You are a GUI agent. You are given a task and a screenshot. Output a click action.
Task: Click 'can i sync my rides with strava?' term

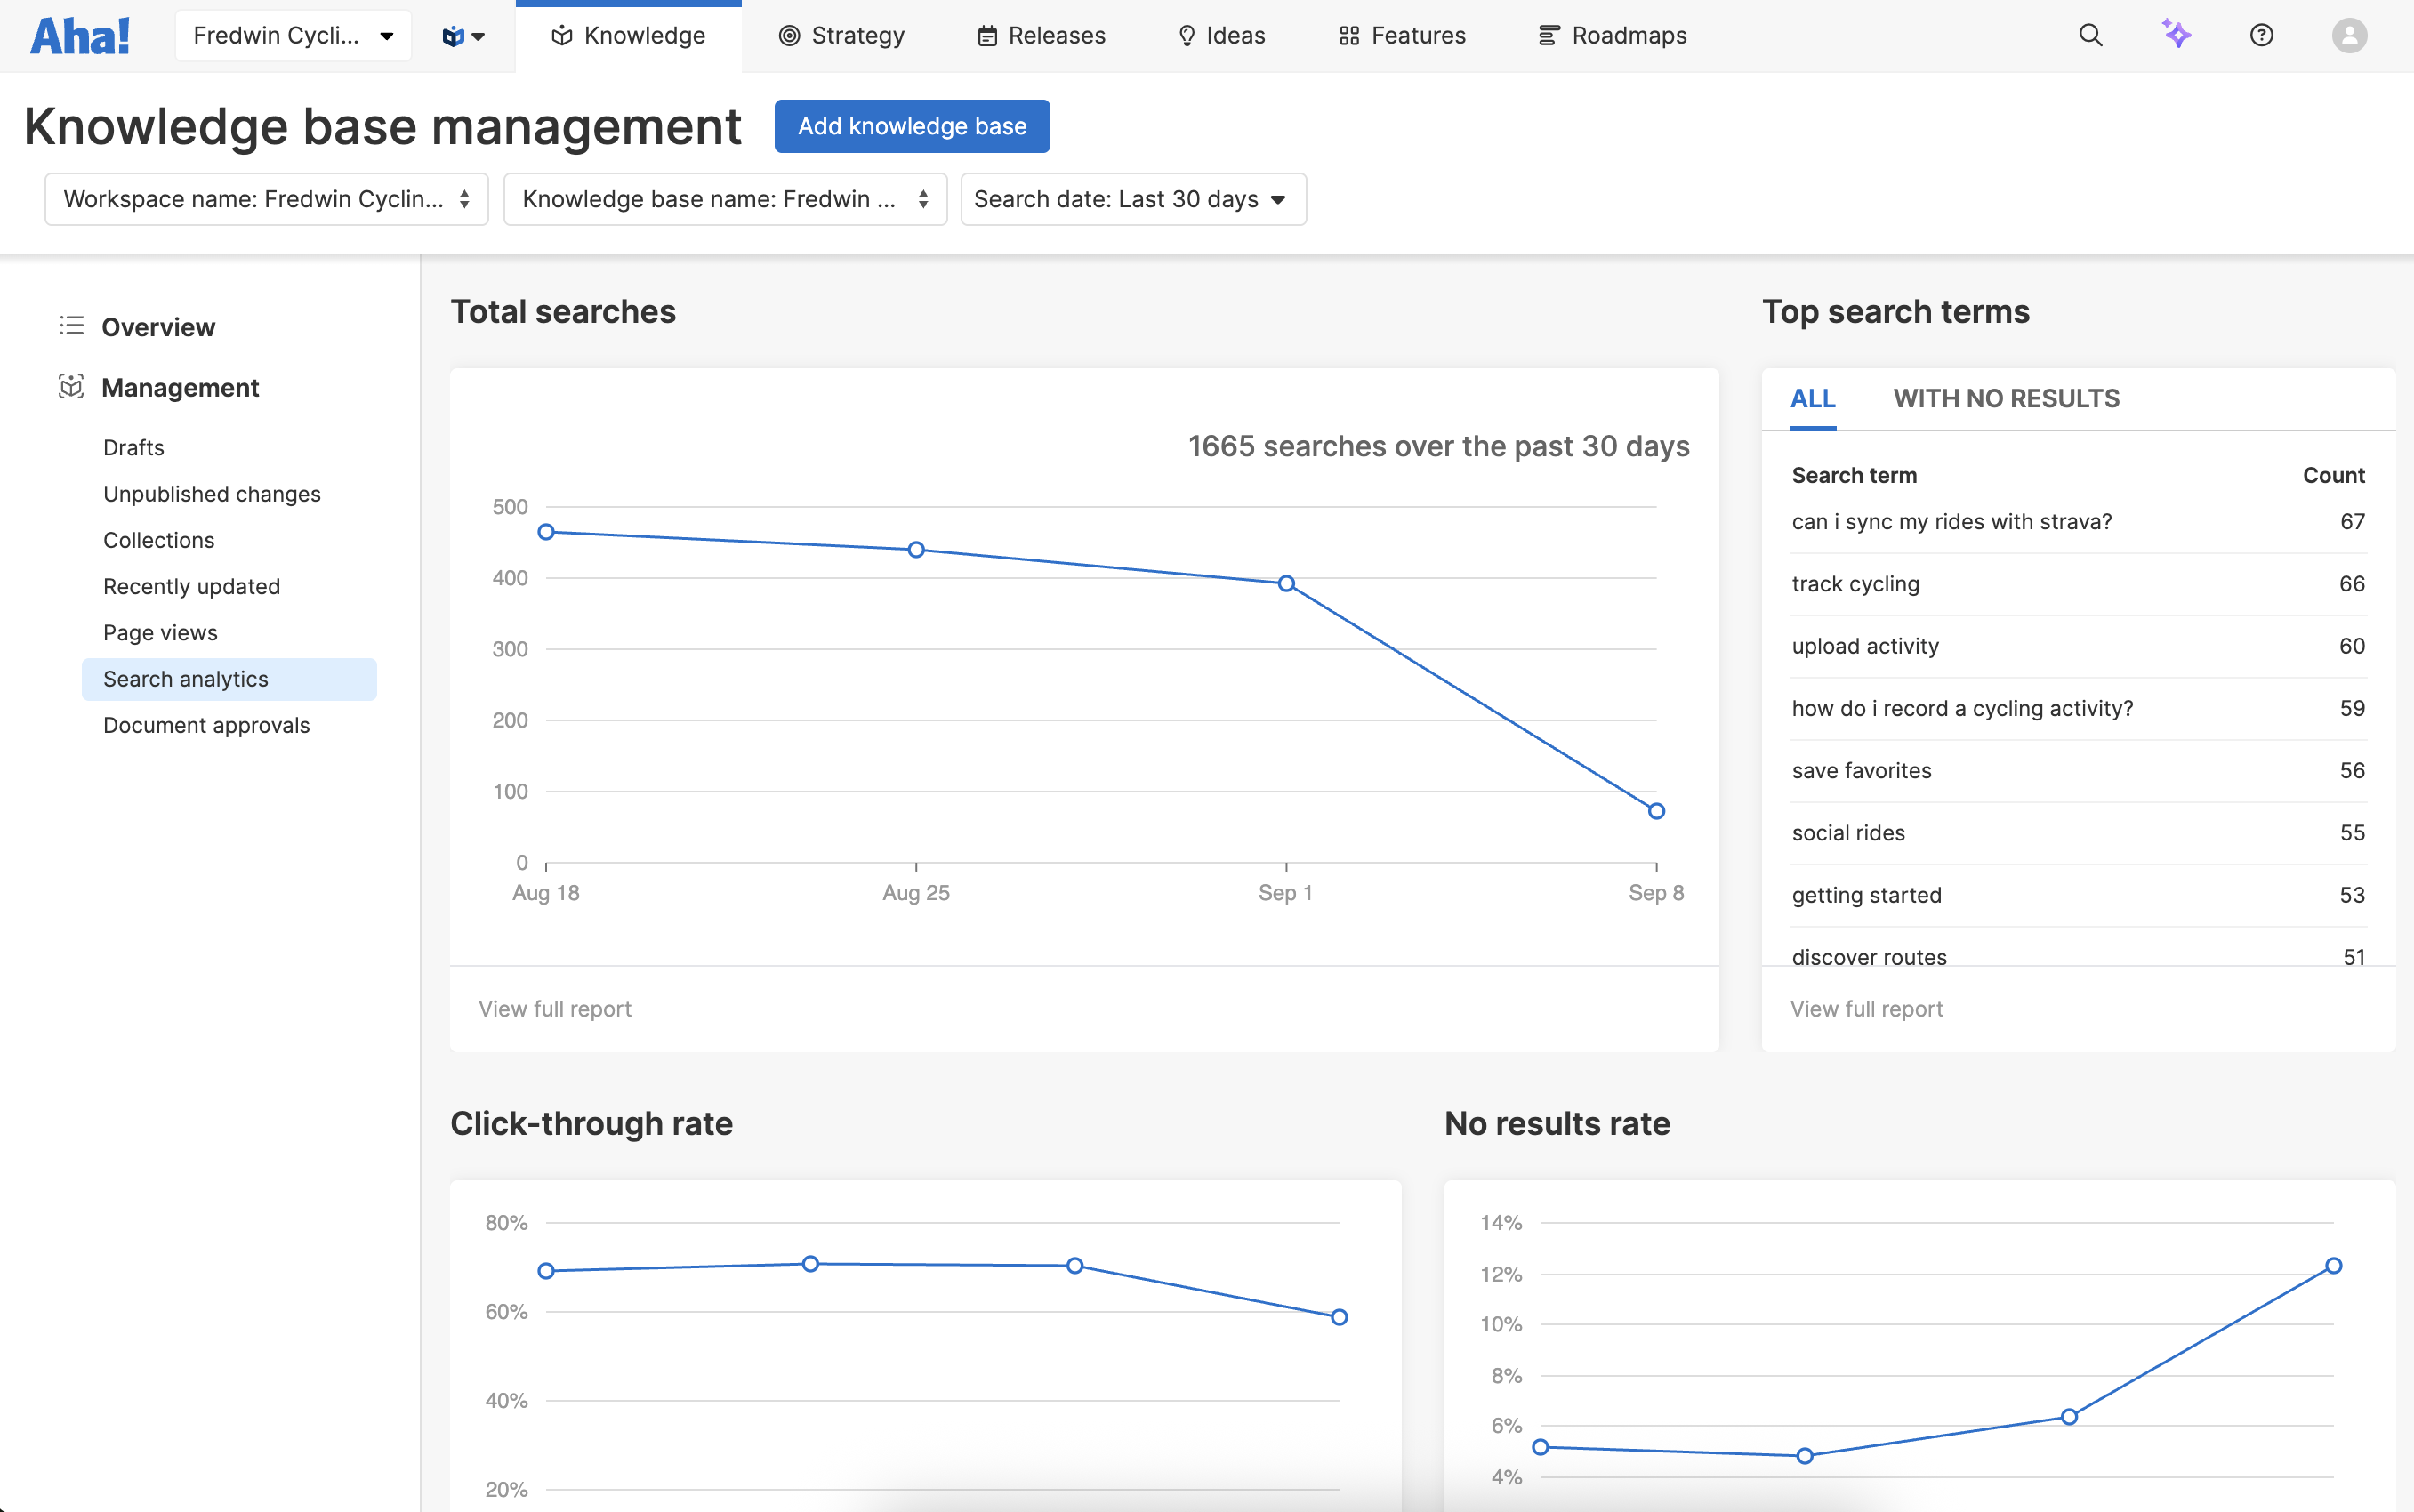pyautogui.click(x=1951, y=522)
